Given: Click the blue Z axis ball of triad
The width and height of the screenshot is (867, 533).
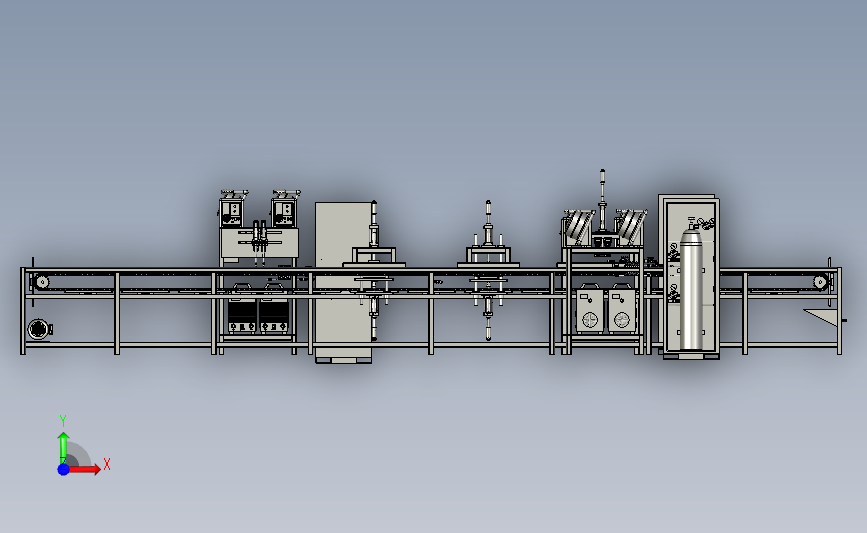Looking at the screenshot, I should click(x=63, y=469).
